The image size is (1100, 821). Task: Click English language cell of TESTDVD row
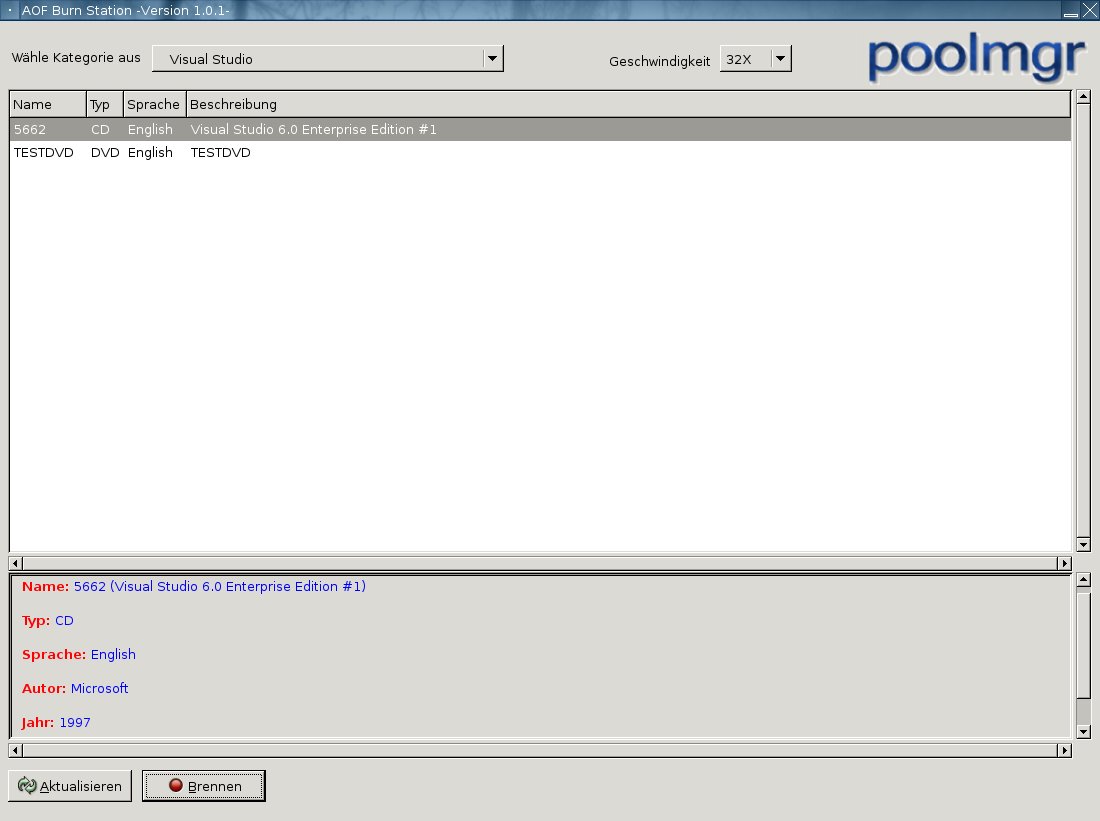150,153
